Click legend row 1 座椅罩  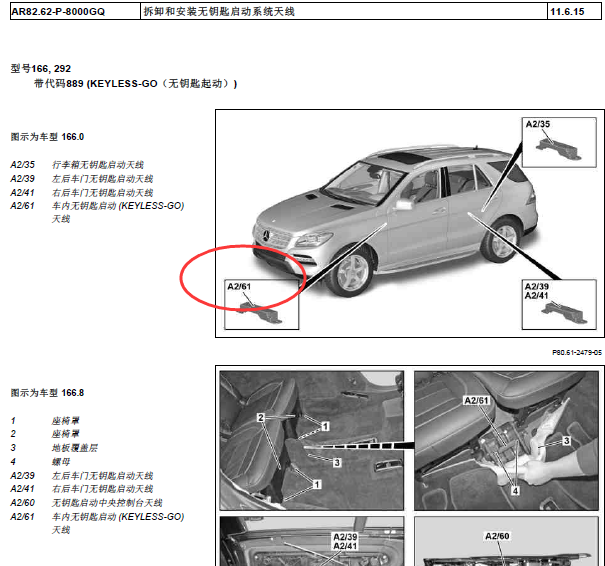pyautogui.click(x=45, y=421)
